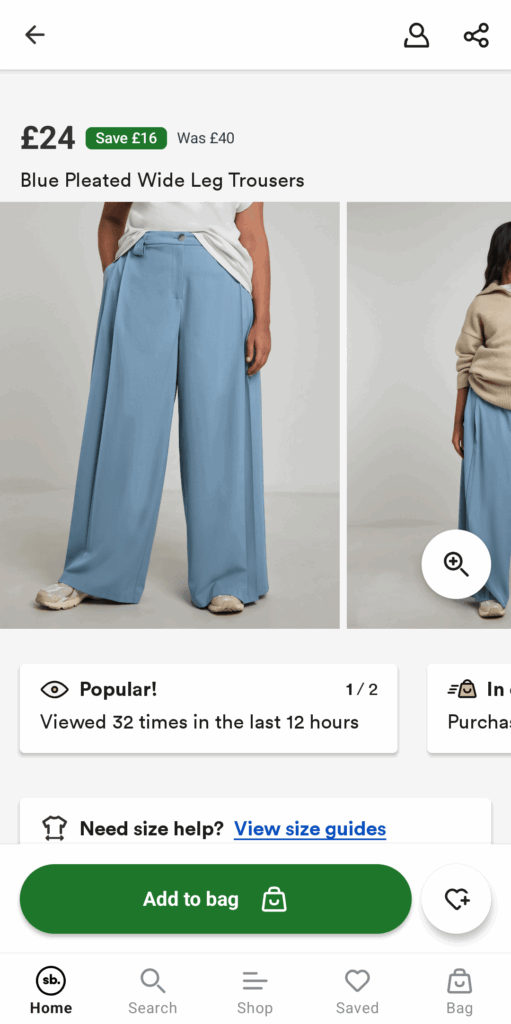Open the account profile icon

tap(416, 35)
